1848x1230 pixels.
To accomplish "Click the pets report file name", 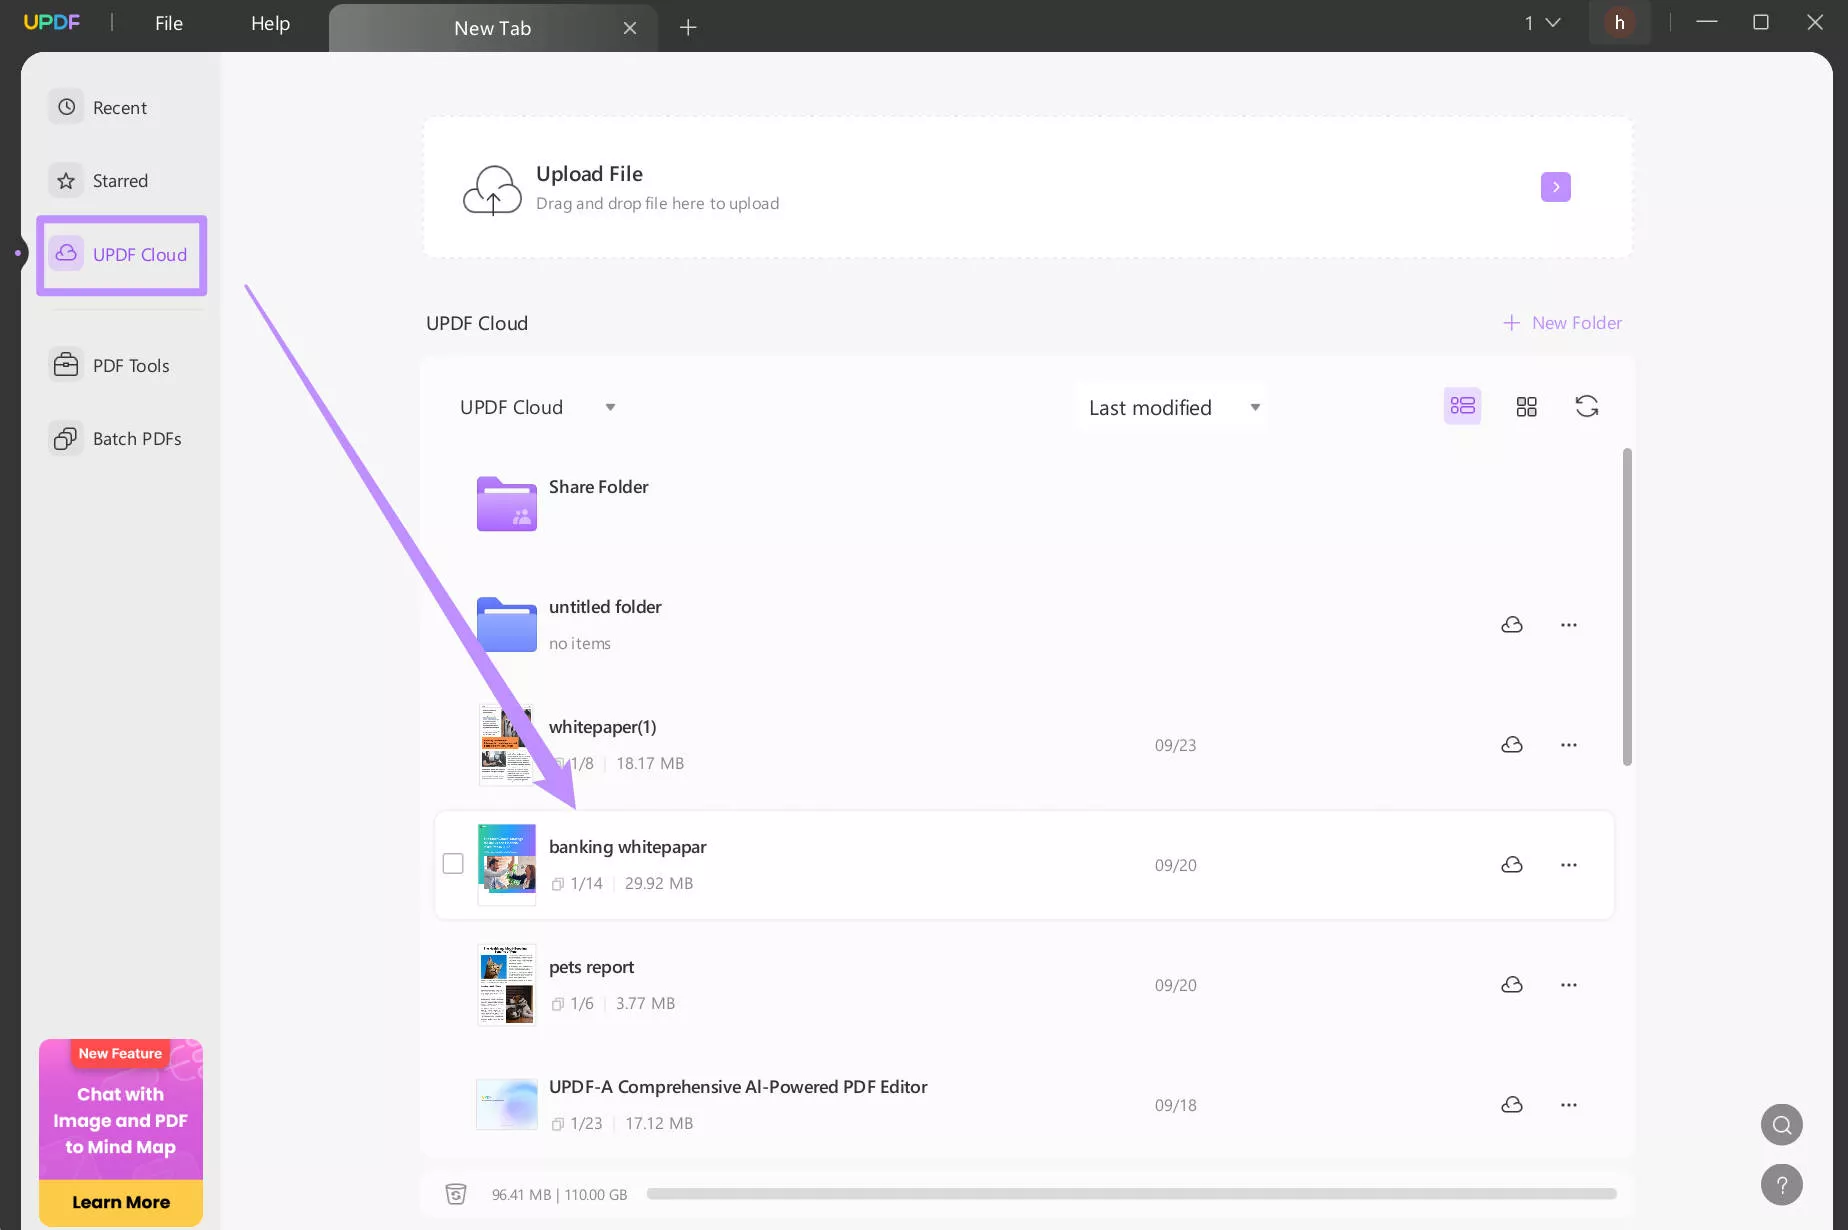I will (x=591, y=967).
